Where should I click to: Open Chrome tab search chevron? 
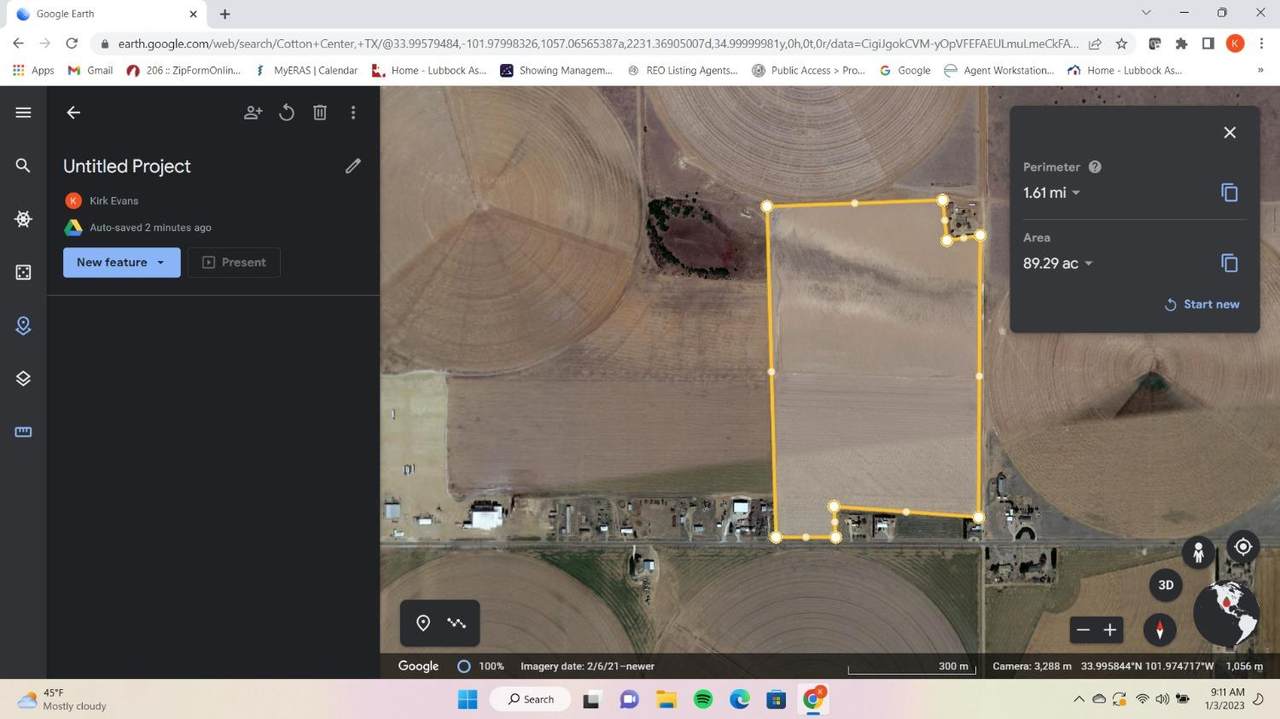click(x=1146, y=13)
